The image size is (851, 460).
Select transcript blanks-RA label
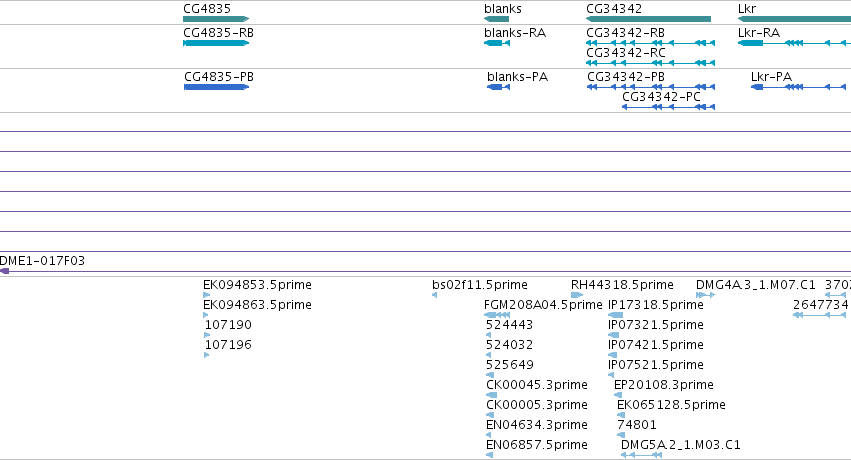515,33
